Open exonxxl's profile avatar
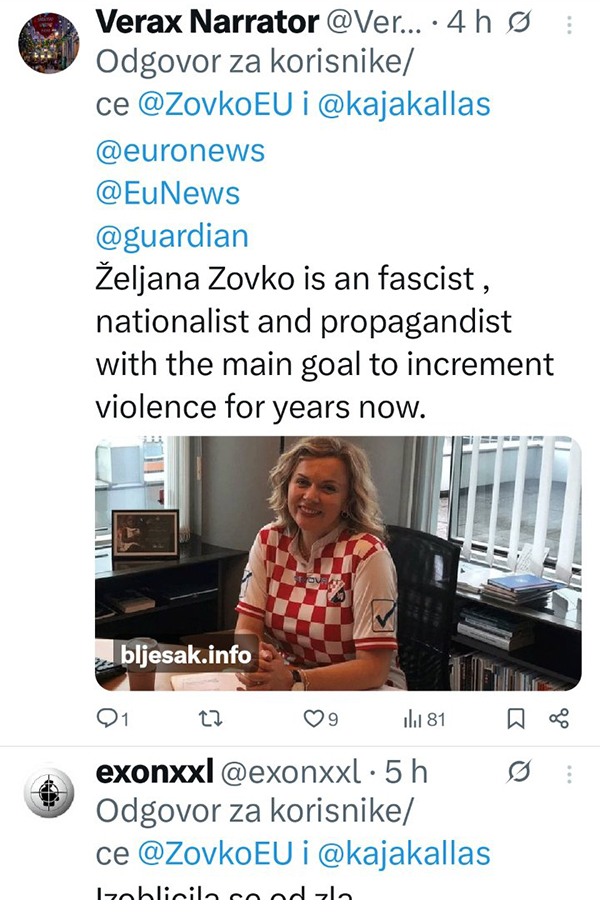The width and height of the screenshot is (600, 900). point(48,796)
